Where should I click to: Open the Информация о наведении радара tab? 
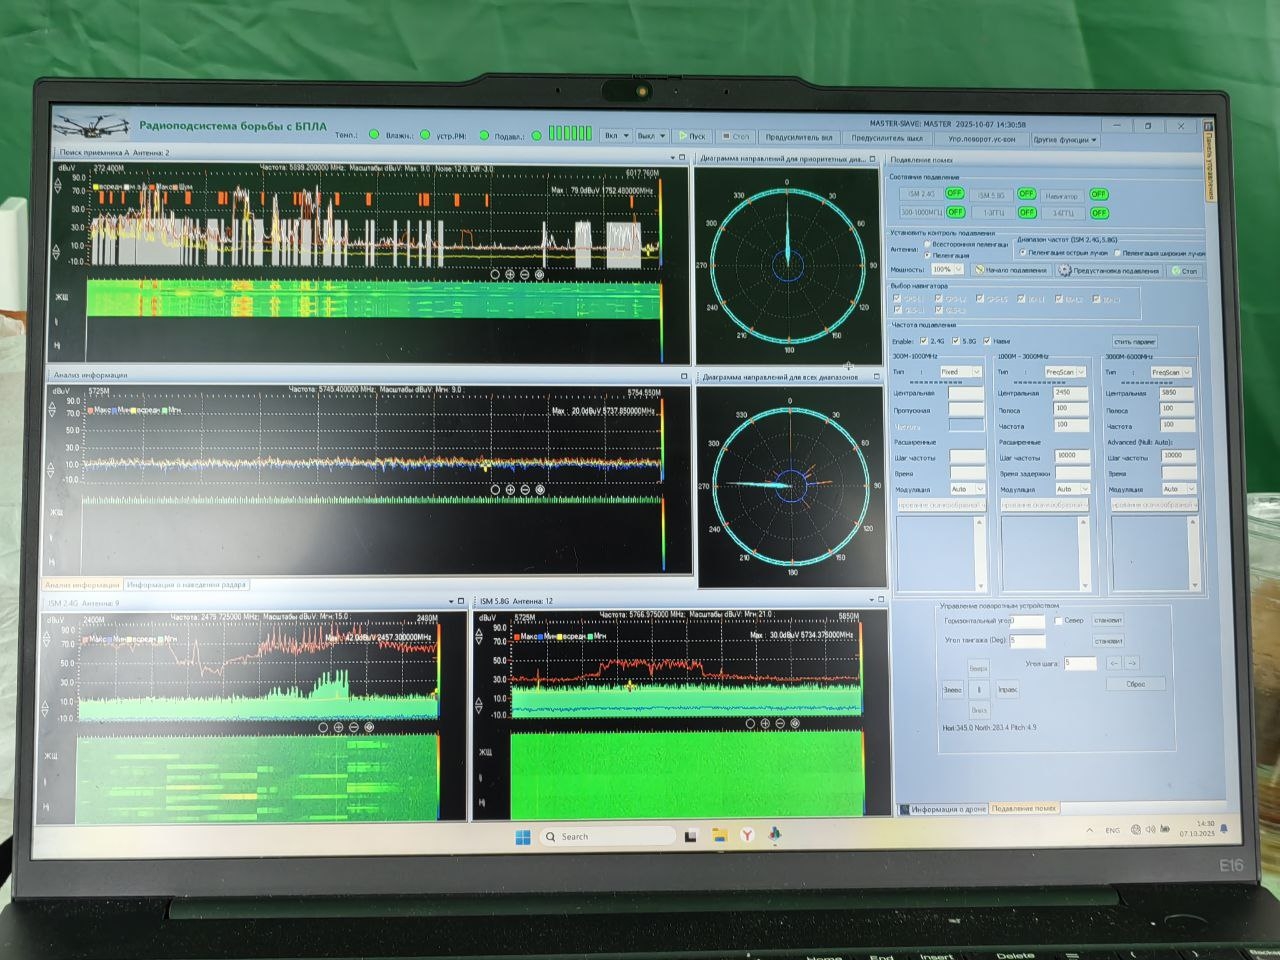pyautogui.click(x=186, y=585)
